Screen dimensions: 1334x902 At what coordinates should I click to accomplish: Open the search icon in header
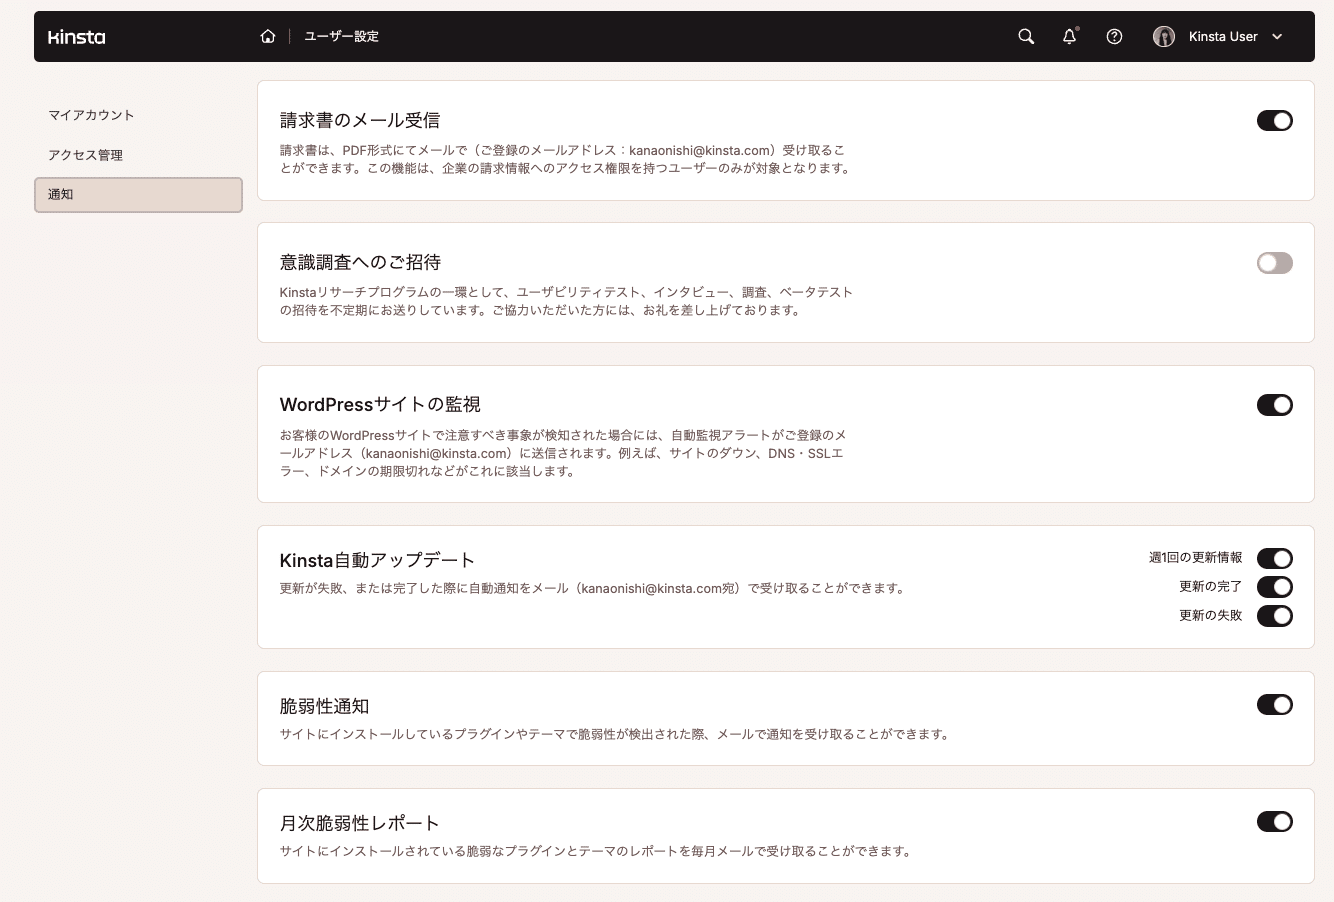[1026, 36]
